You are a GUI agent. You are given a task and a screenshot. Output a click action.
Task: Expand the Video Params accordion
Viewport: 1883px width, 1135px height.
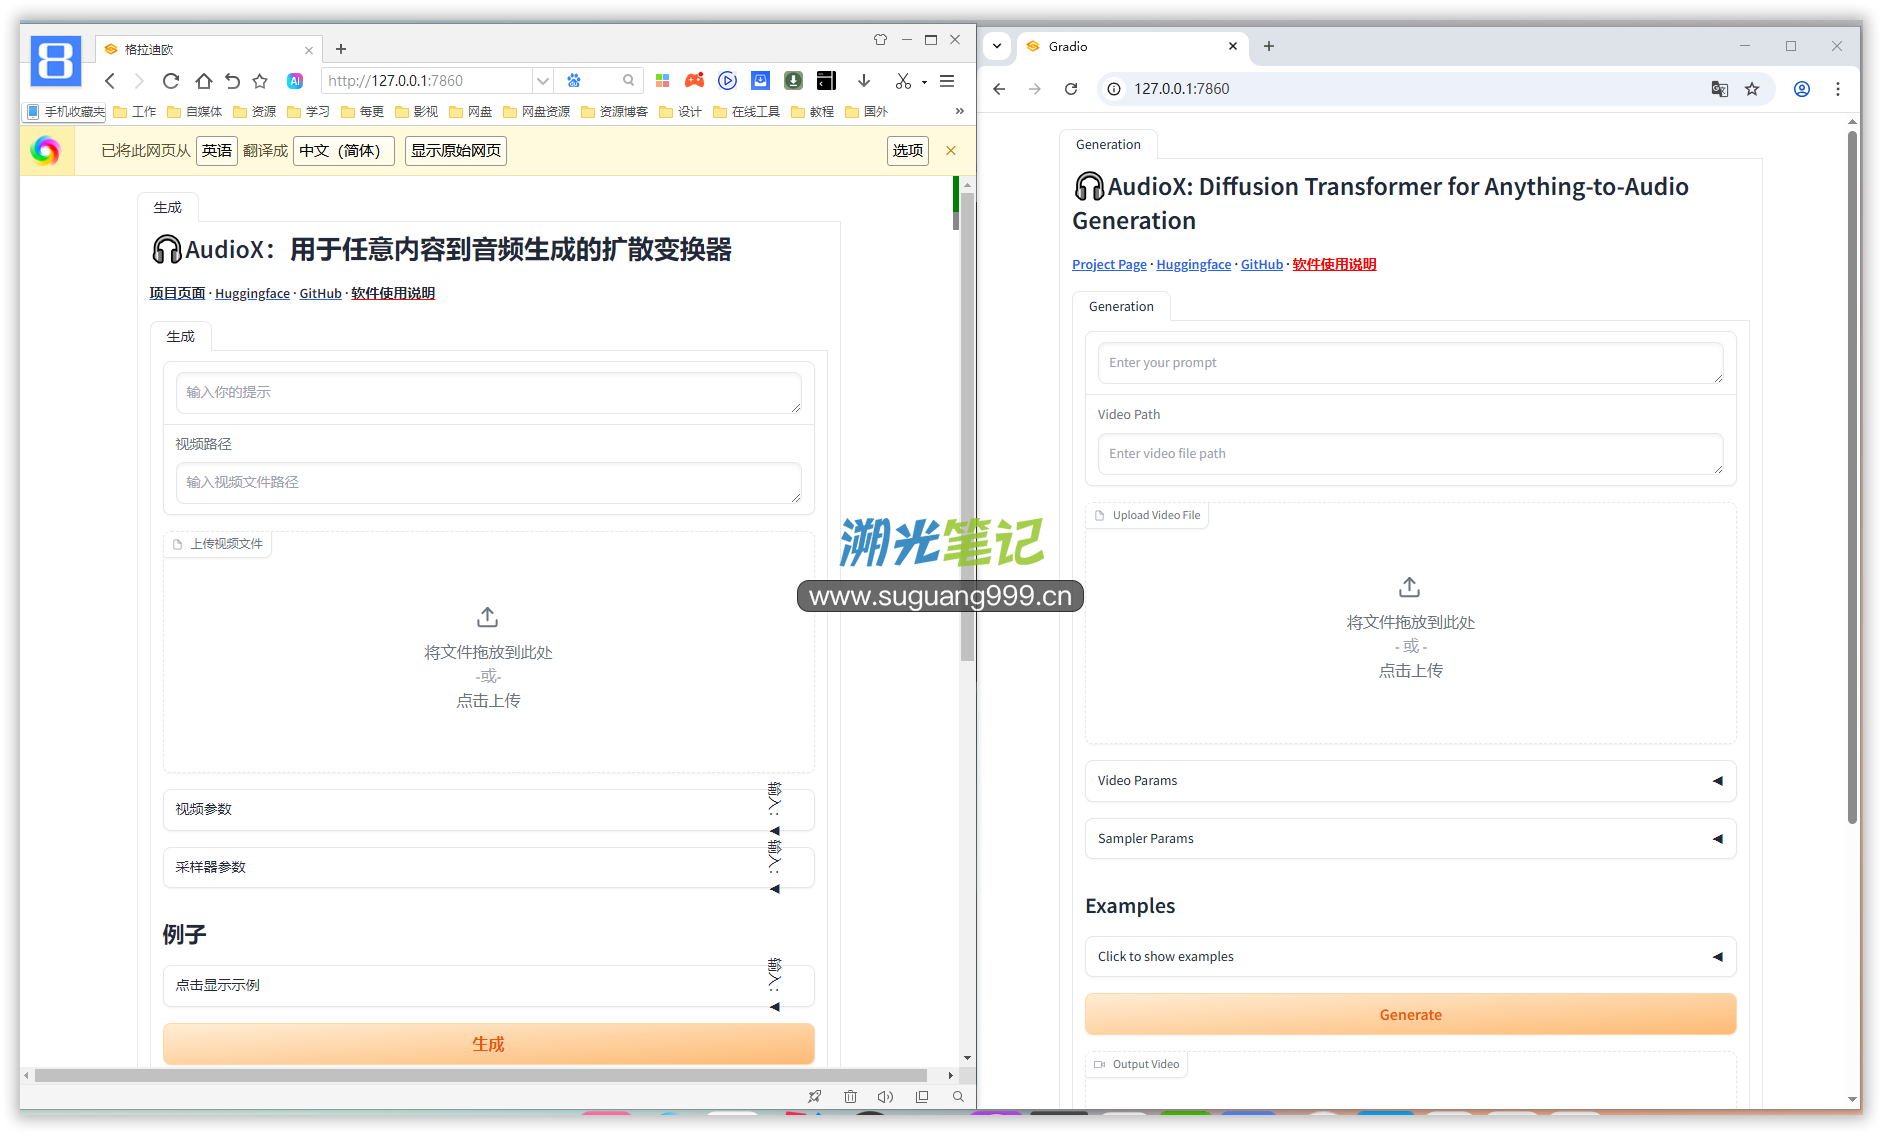coord(1410,781)
